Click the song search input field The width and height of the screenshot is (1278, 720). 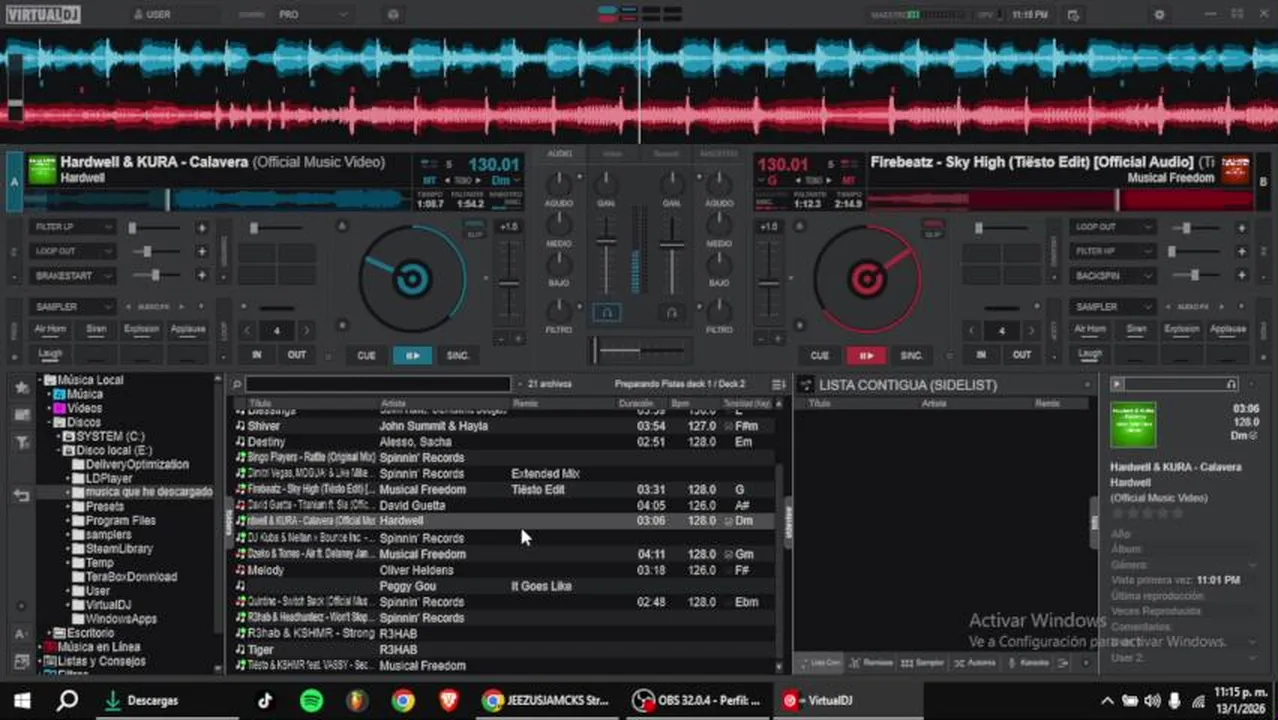379,384
